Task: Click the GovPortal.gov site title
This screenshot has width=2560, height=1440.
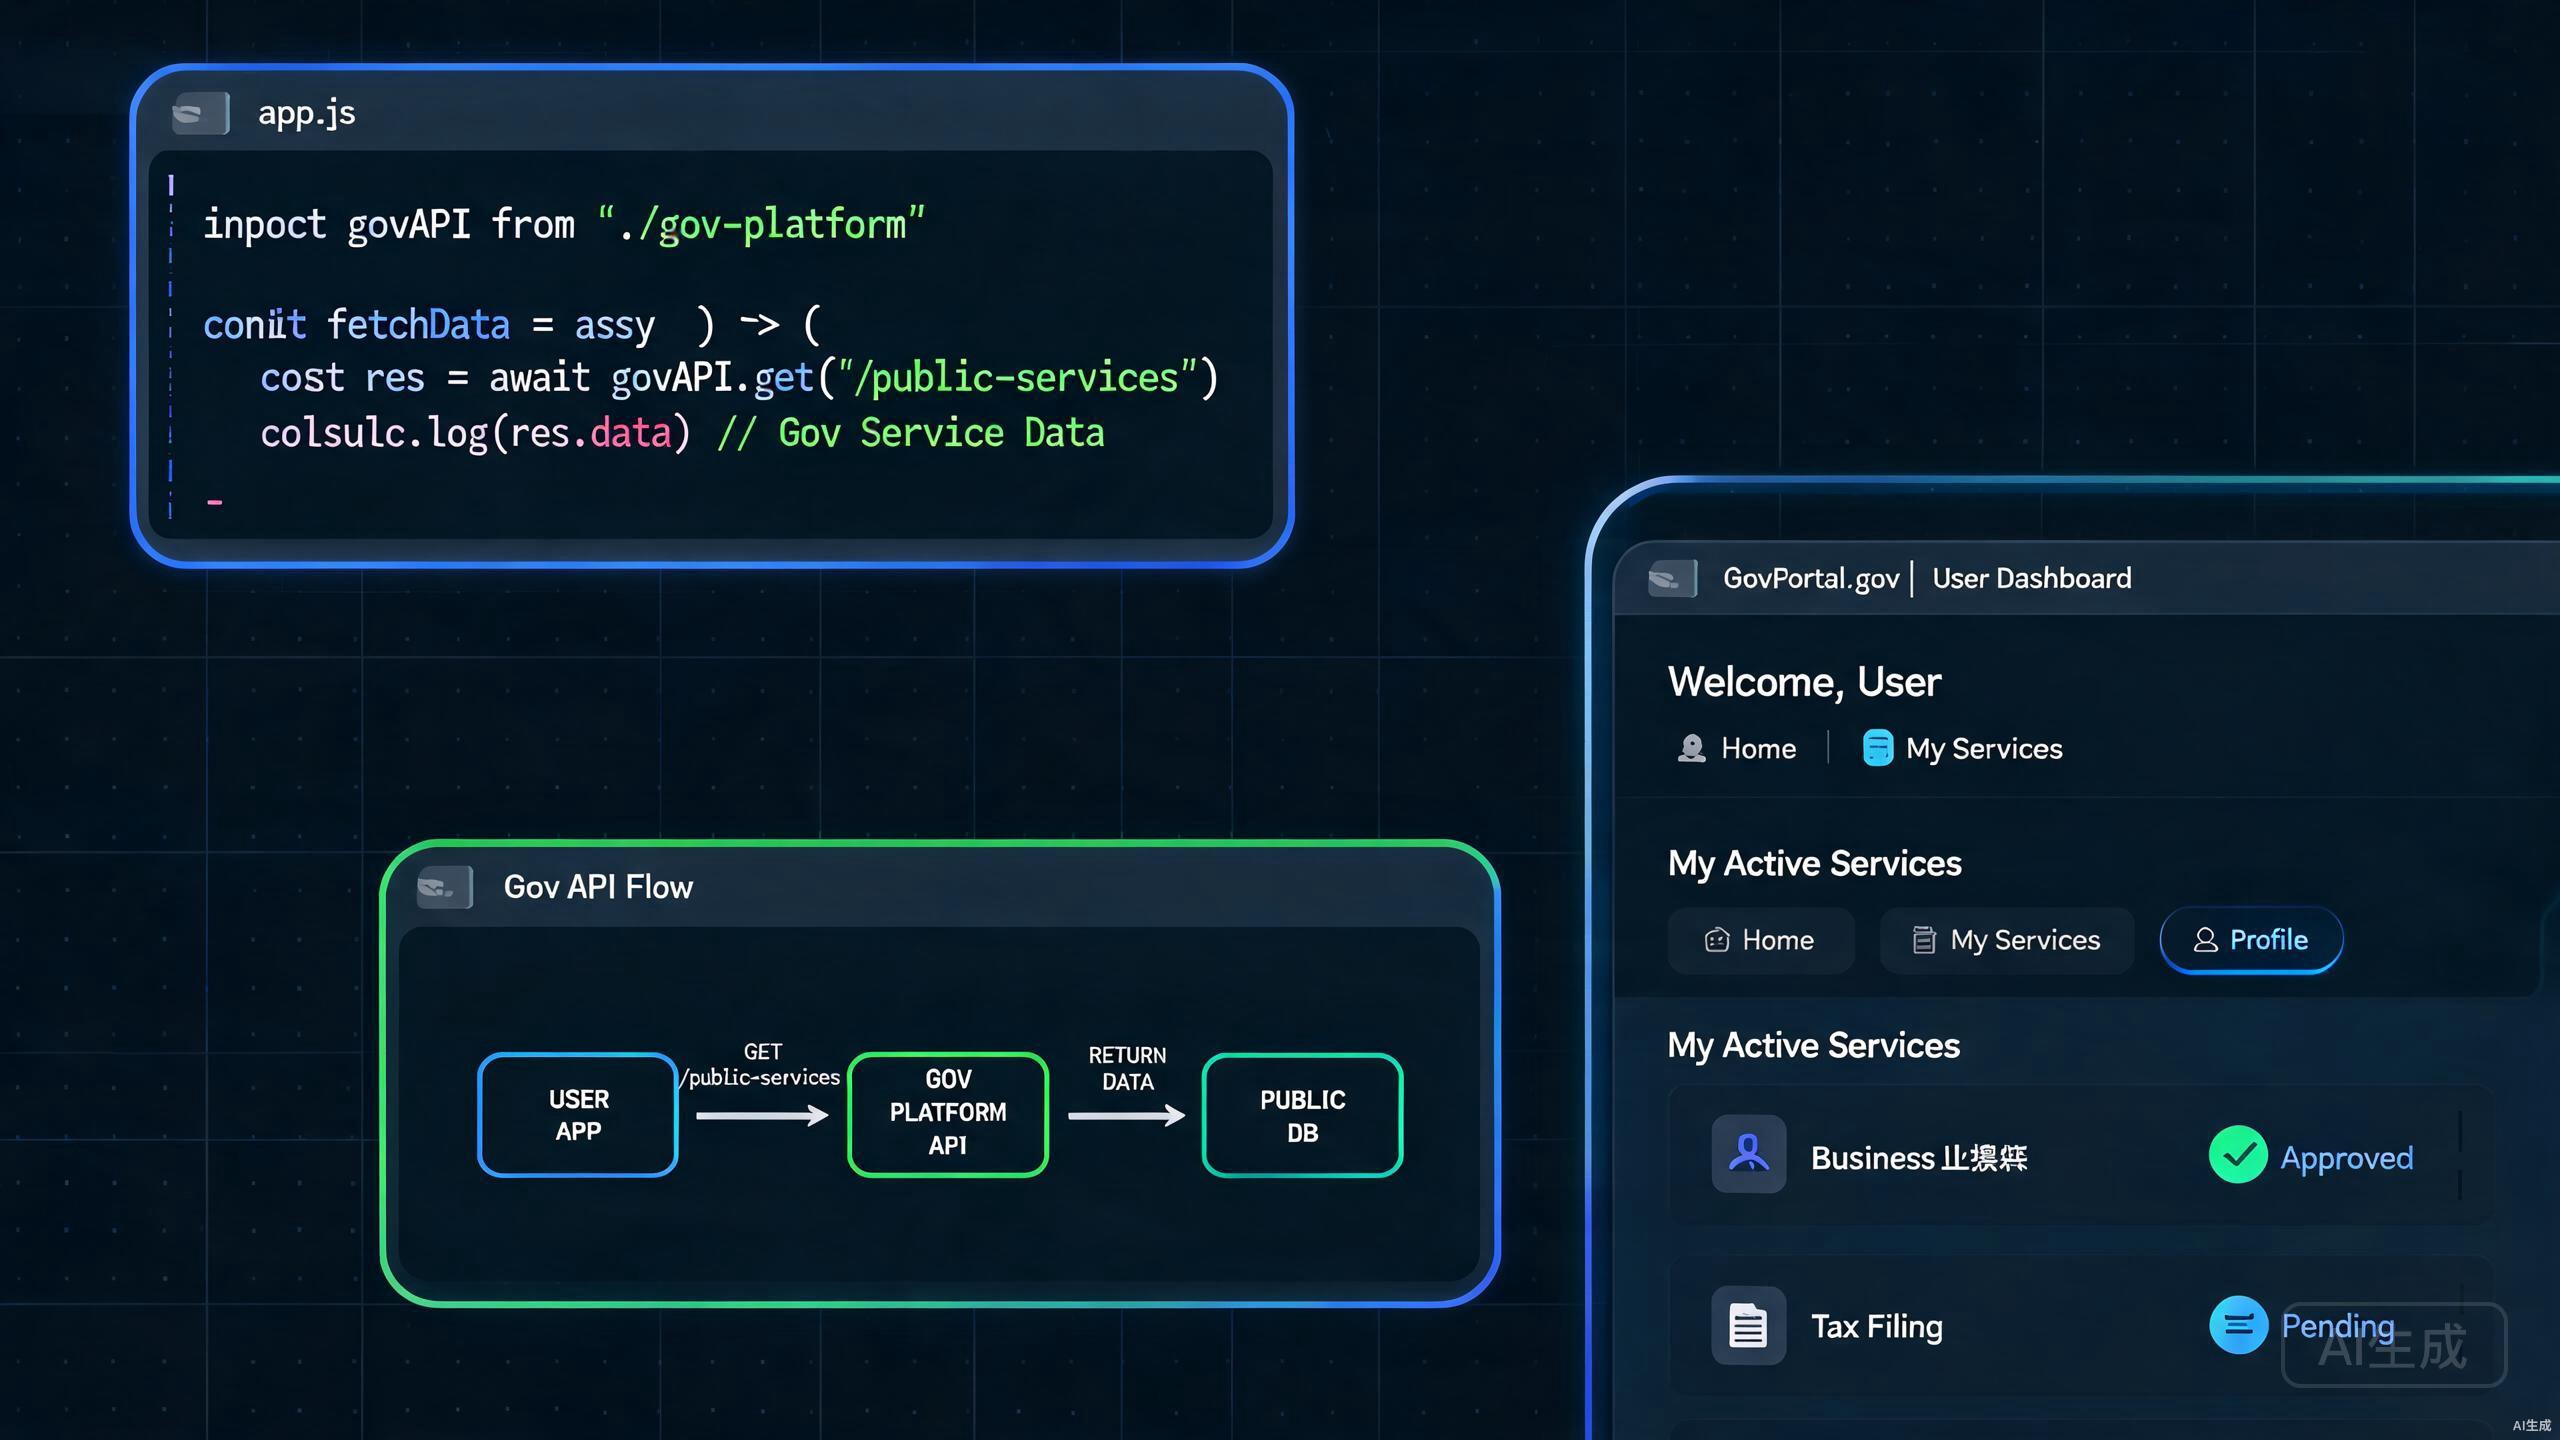Action: click(1811, 579)
